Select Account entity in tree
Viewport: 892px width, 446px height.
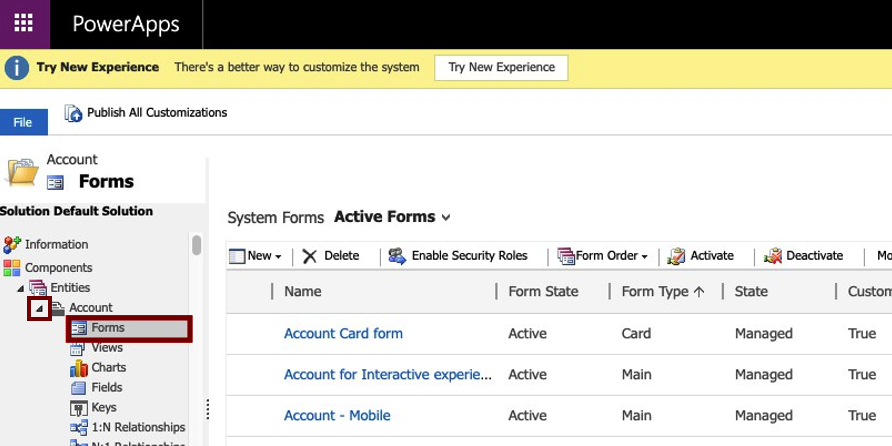[91, 308]
